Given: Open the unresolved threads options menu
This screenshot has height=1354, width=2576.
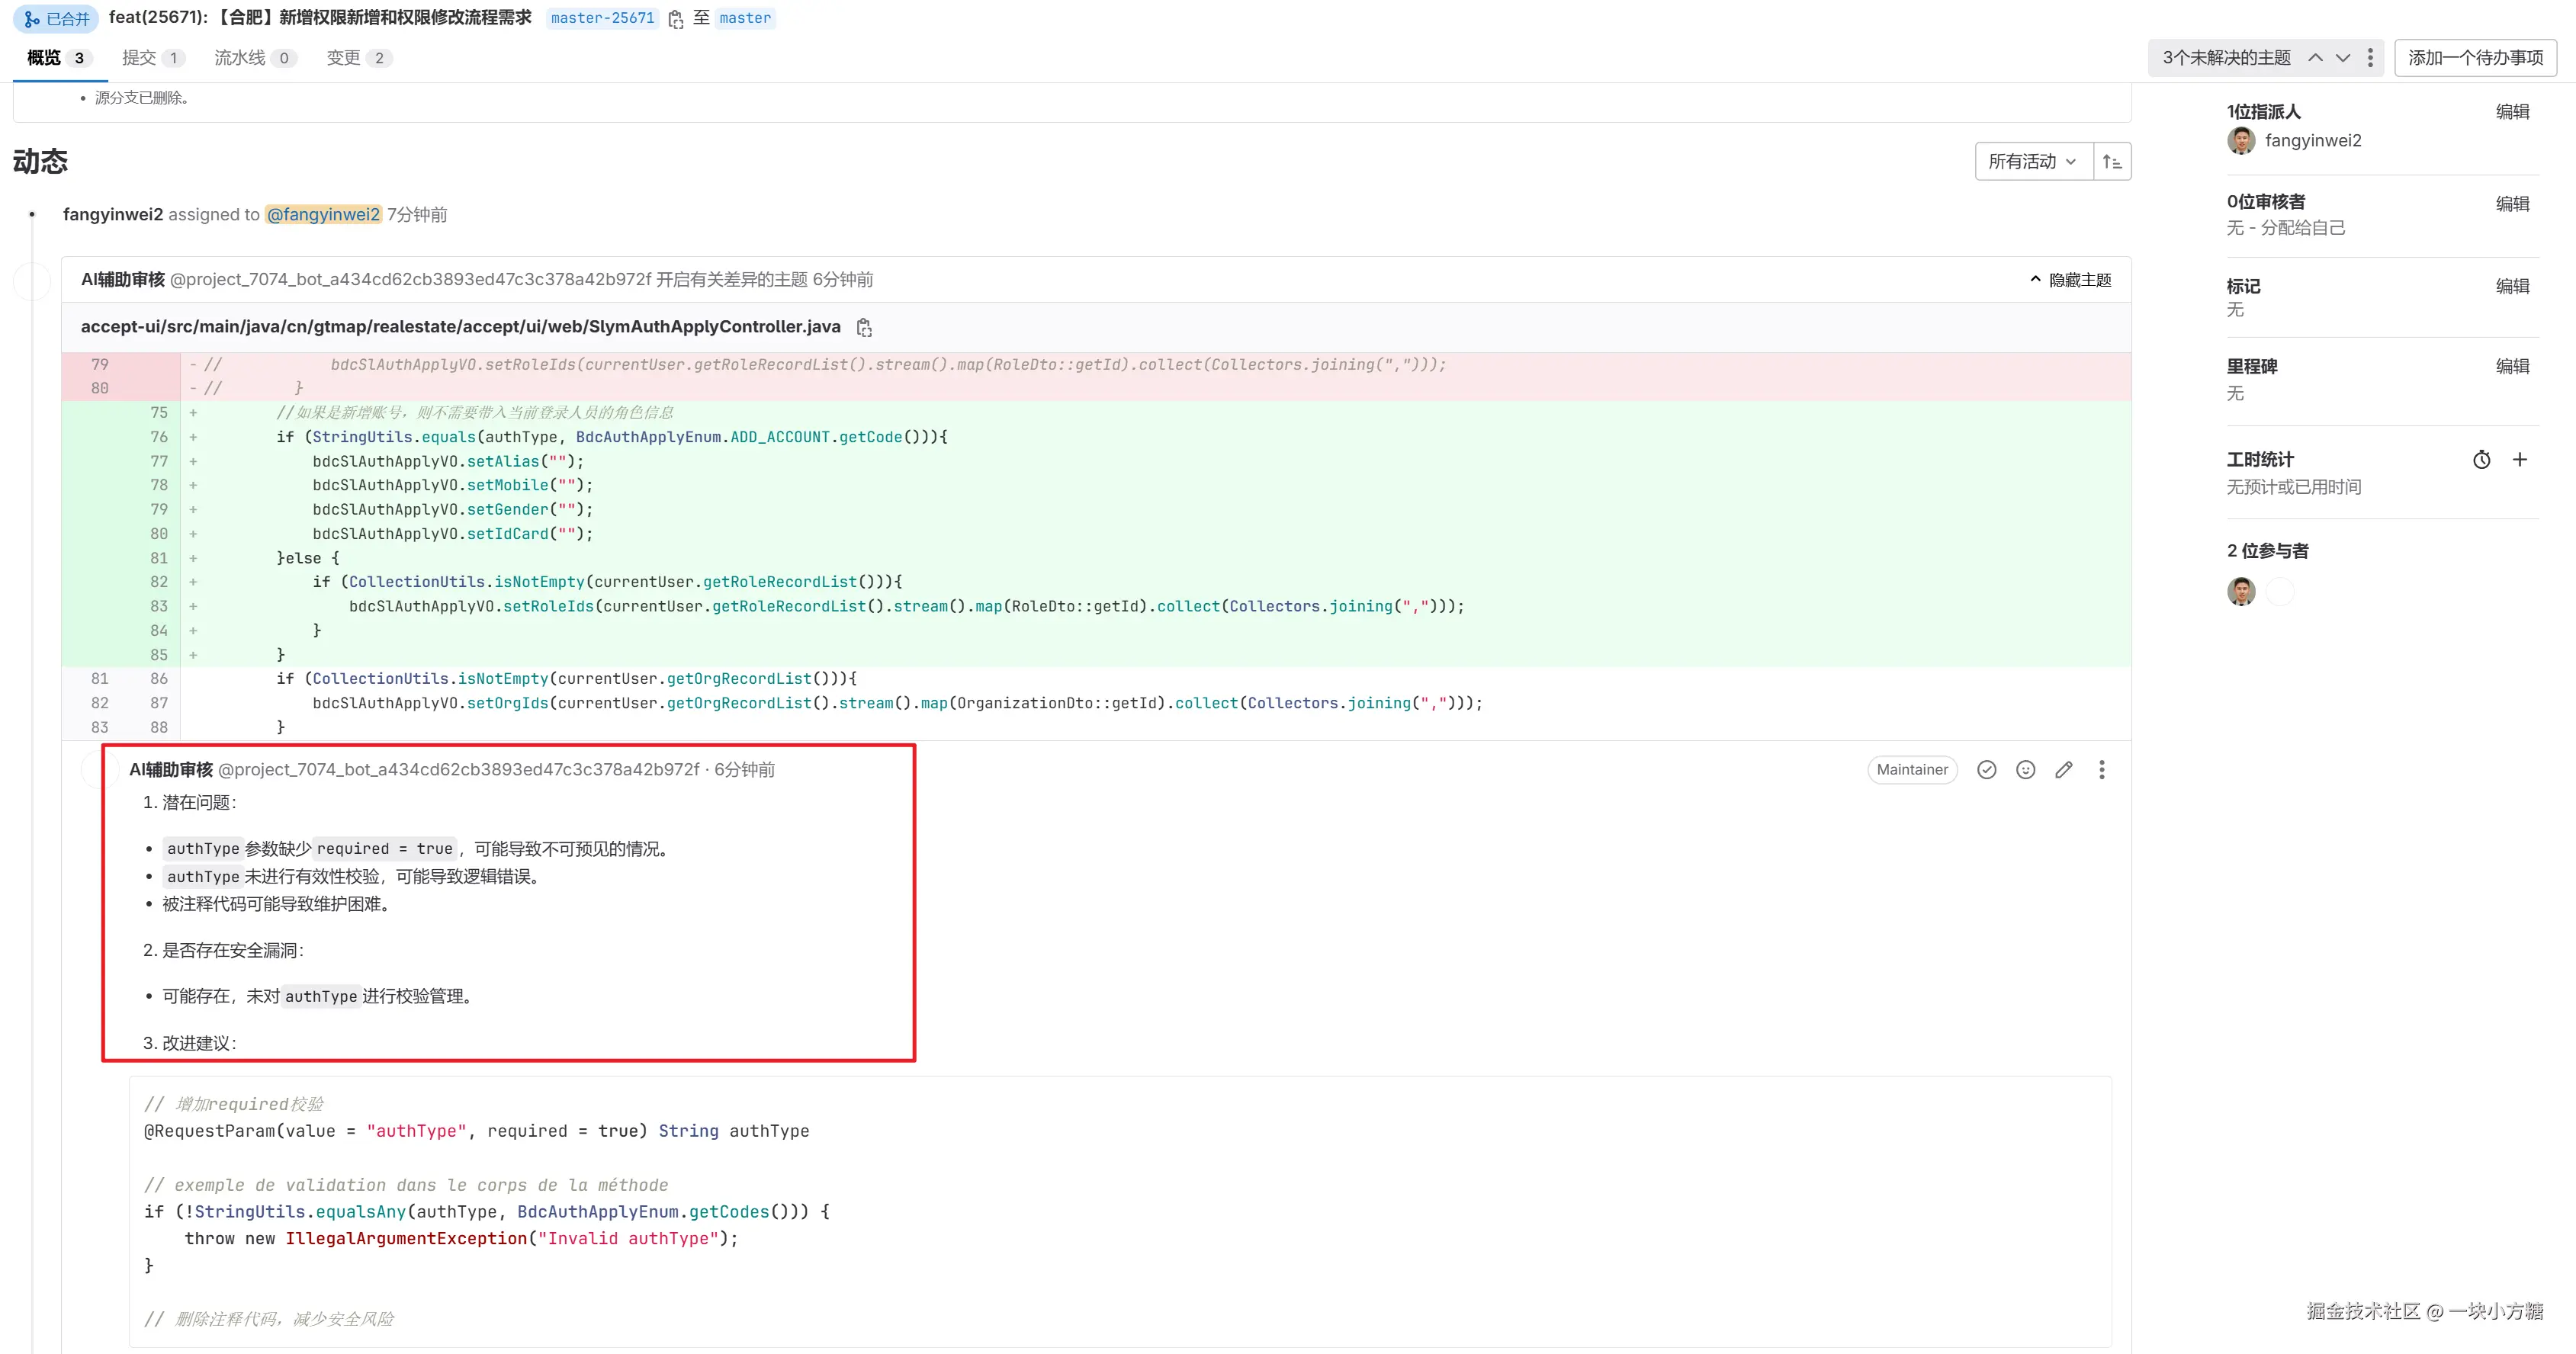Looking at the screenshot, I should tap(2370, 58).
